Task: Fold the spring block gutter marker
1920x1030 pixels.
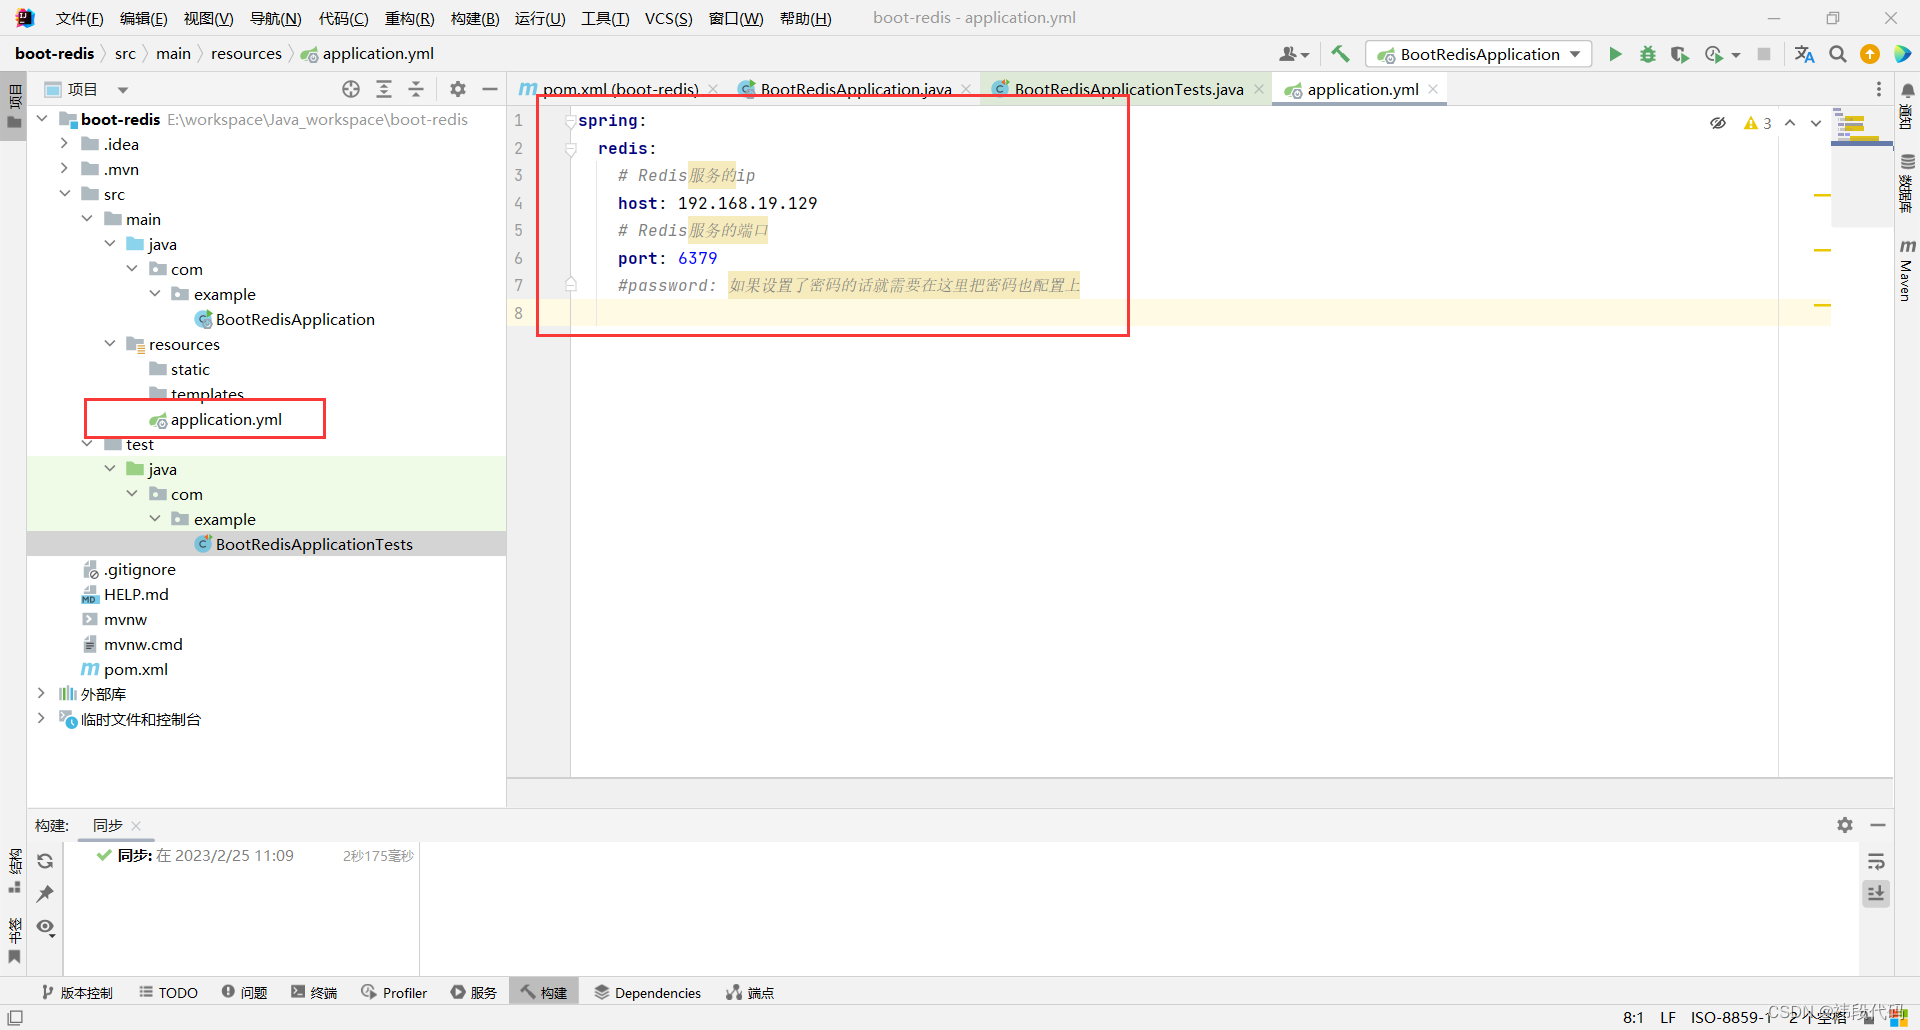Action: 570,121
